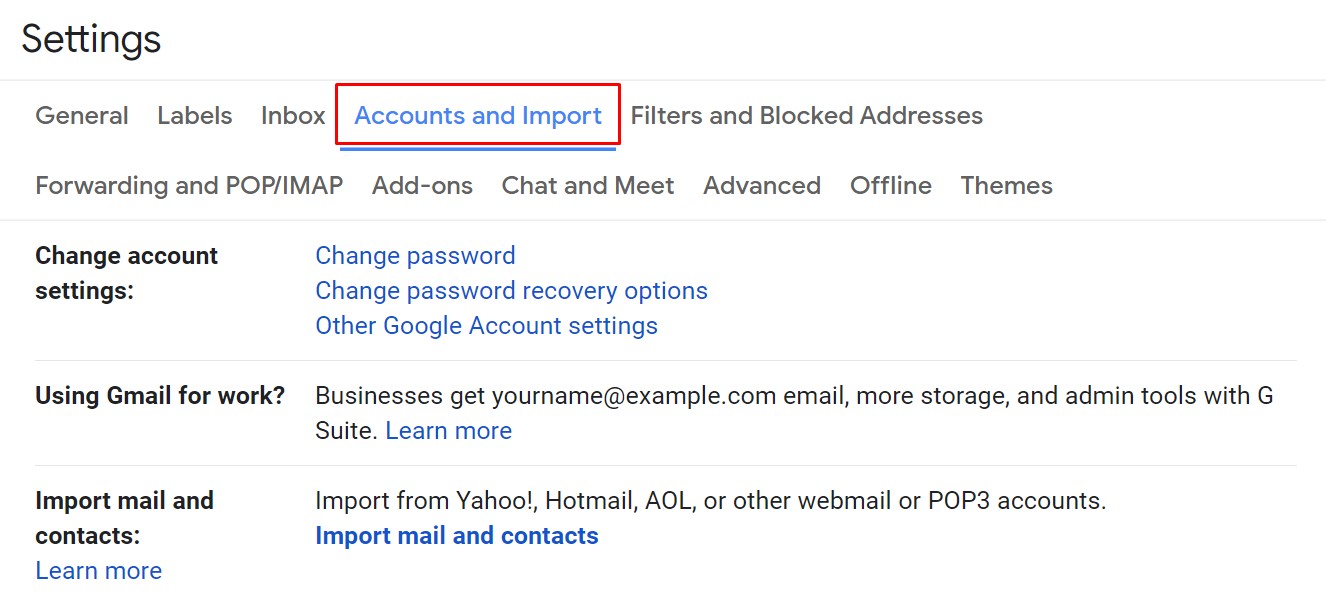Click the Change password link
The width and height of the screenshot is (1326, 598).
415,256
